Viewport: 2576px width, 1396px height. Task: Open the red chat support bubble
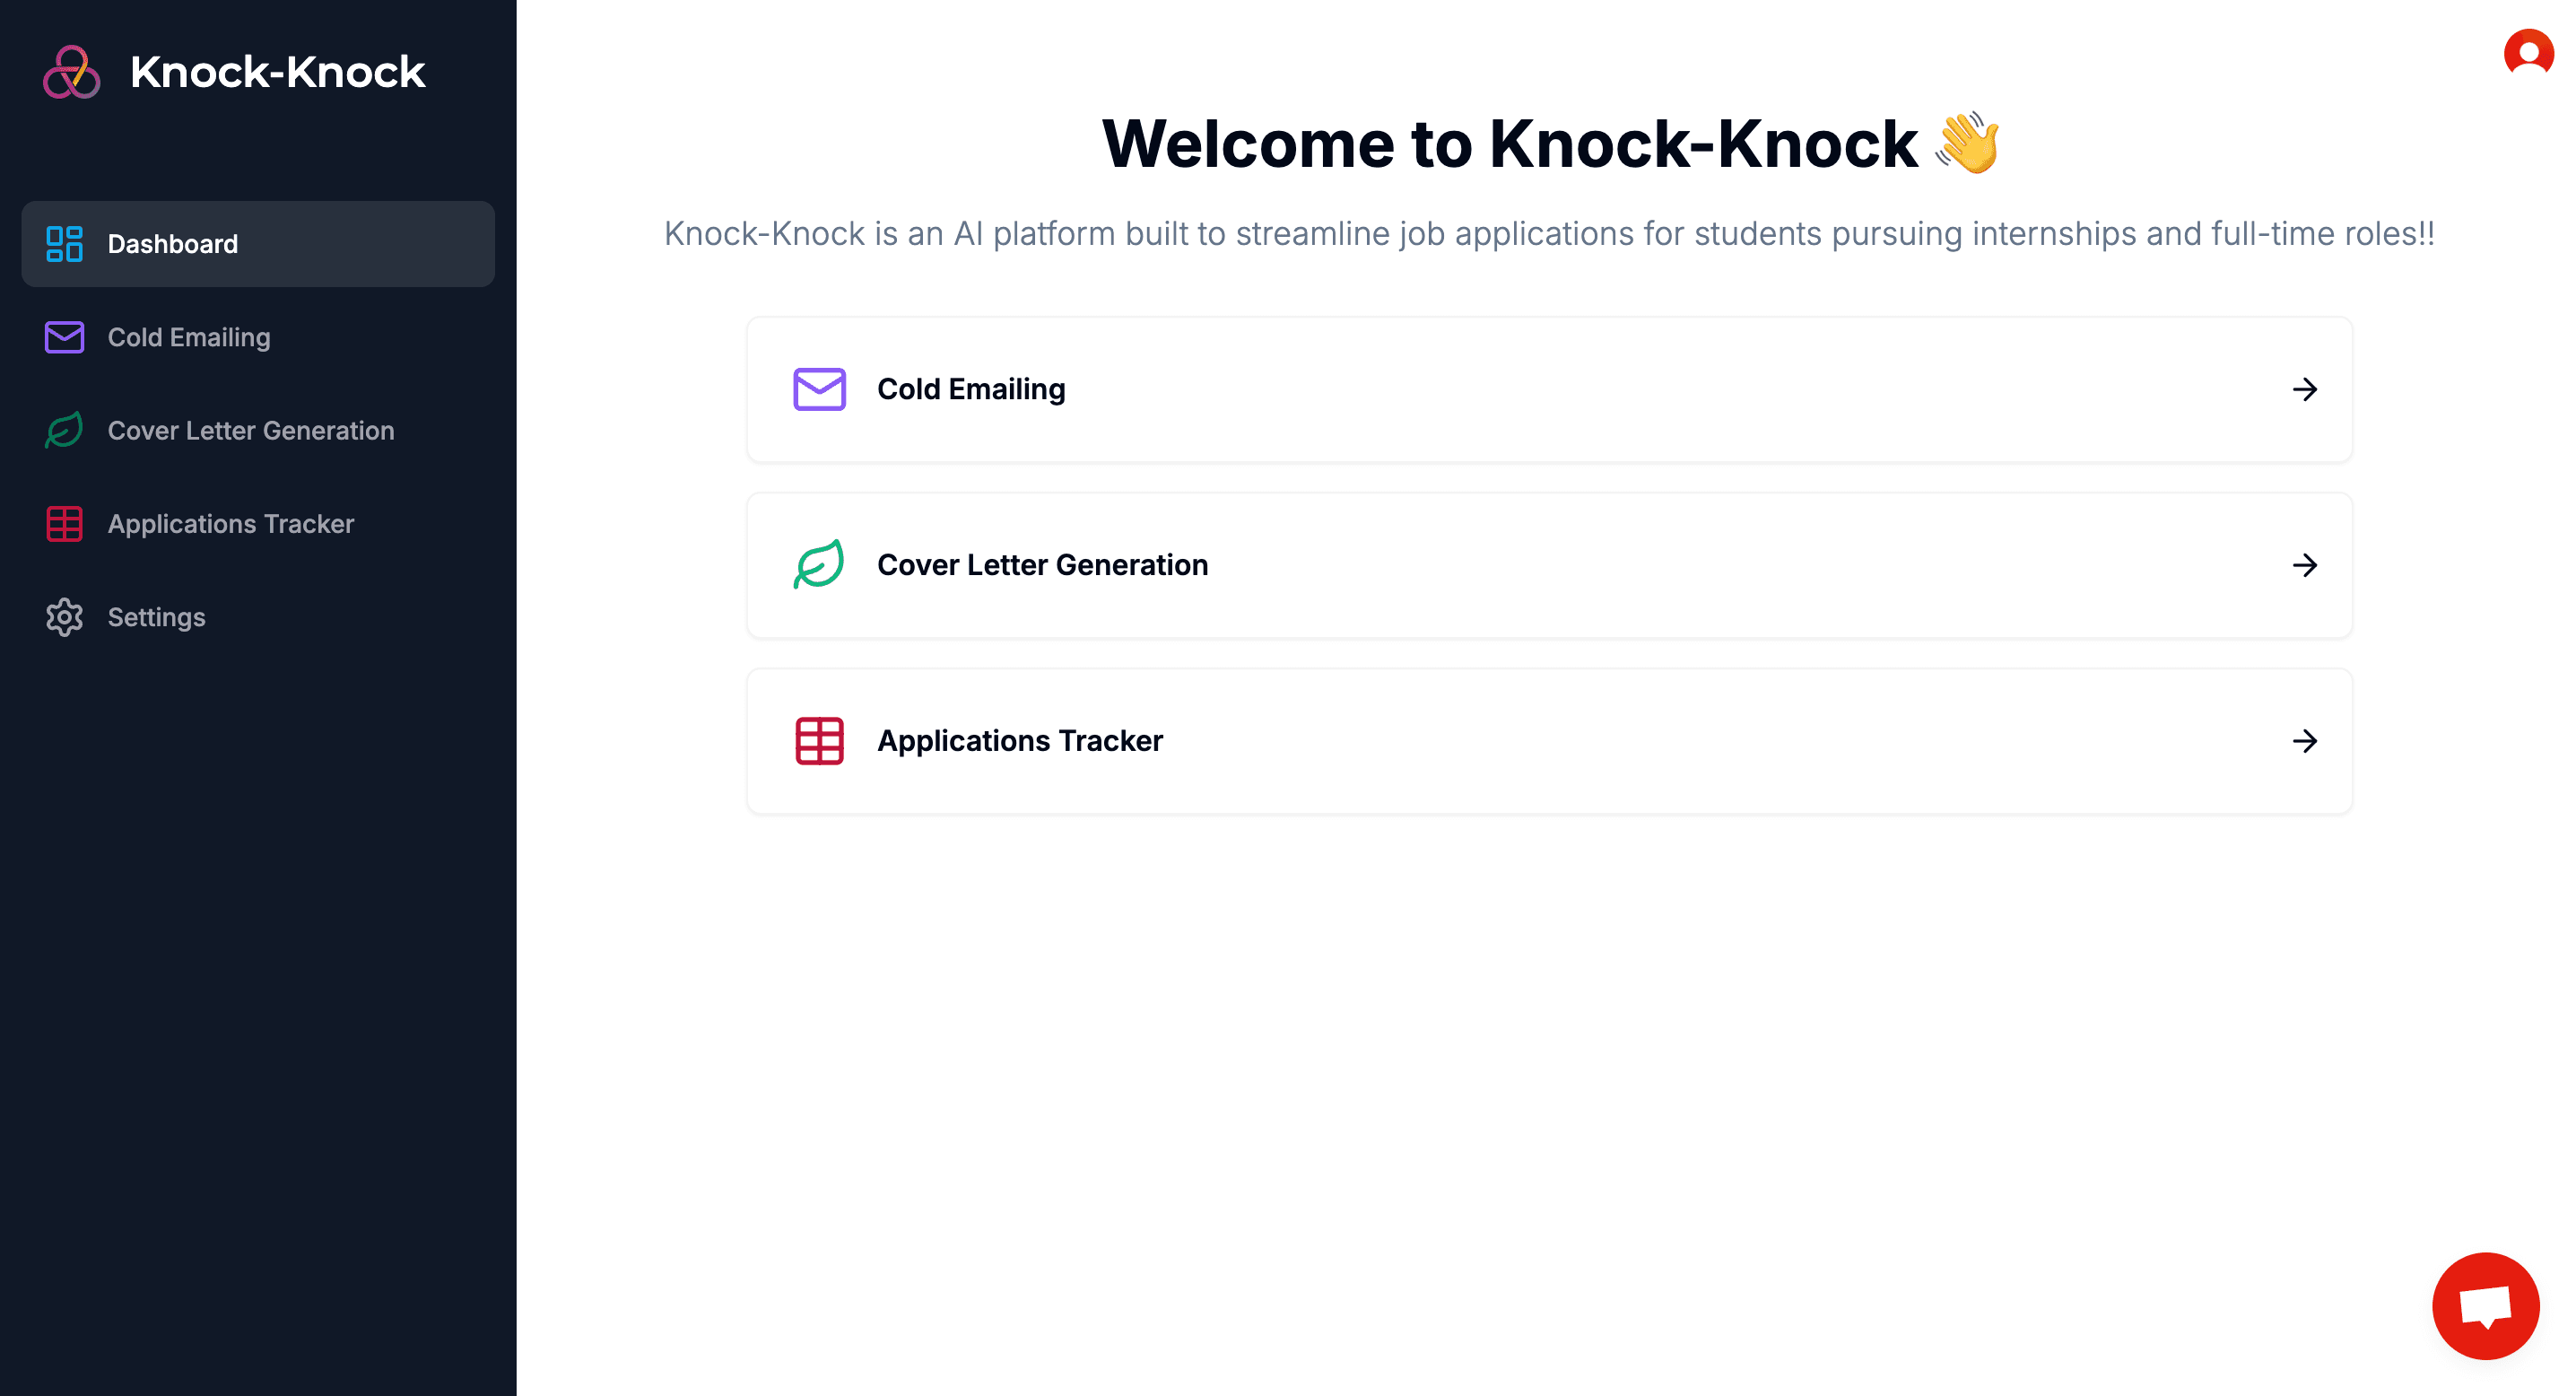2486,1306
